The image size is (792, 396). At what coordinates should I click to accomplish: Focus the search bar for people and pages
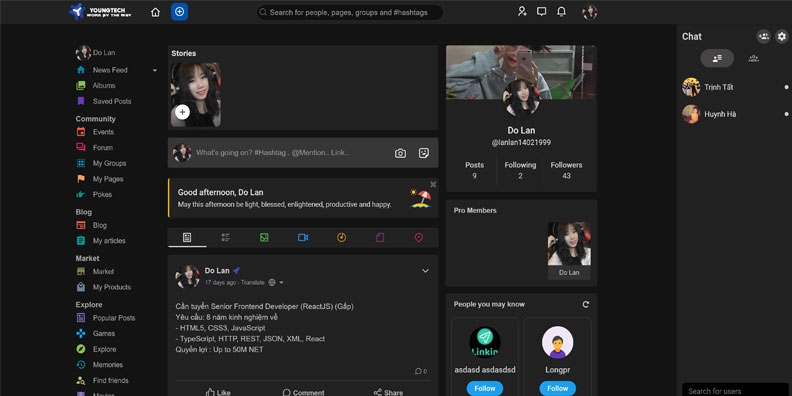coord(350,12)
